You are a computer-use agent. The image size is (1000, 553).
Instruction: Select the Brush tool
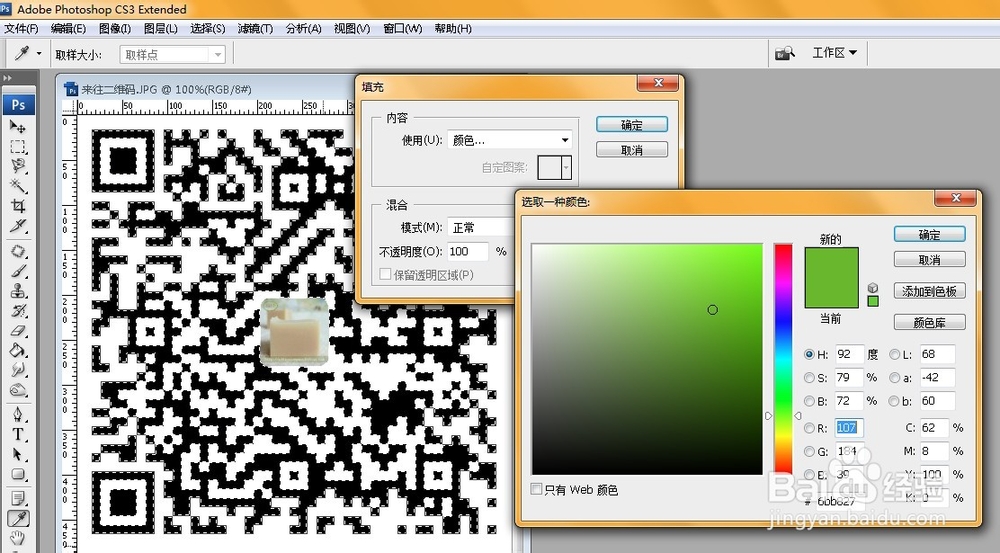tap(18, 270)
